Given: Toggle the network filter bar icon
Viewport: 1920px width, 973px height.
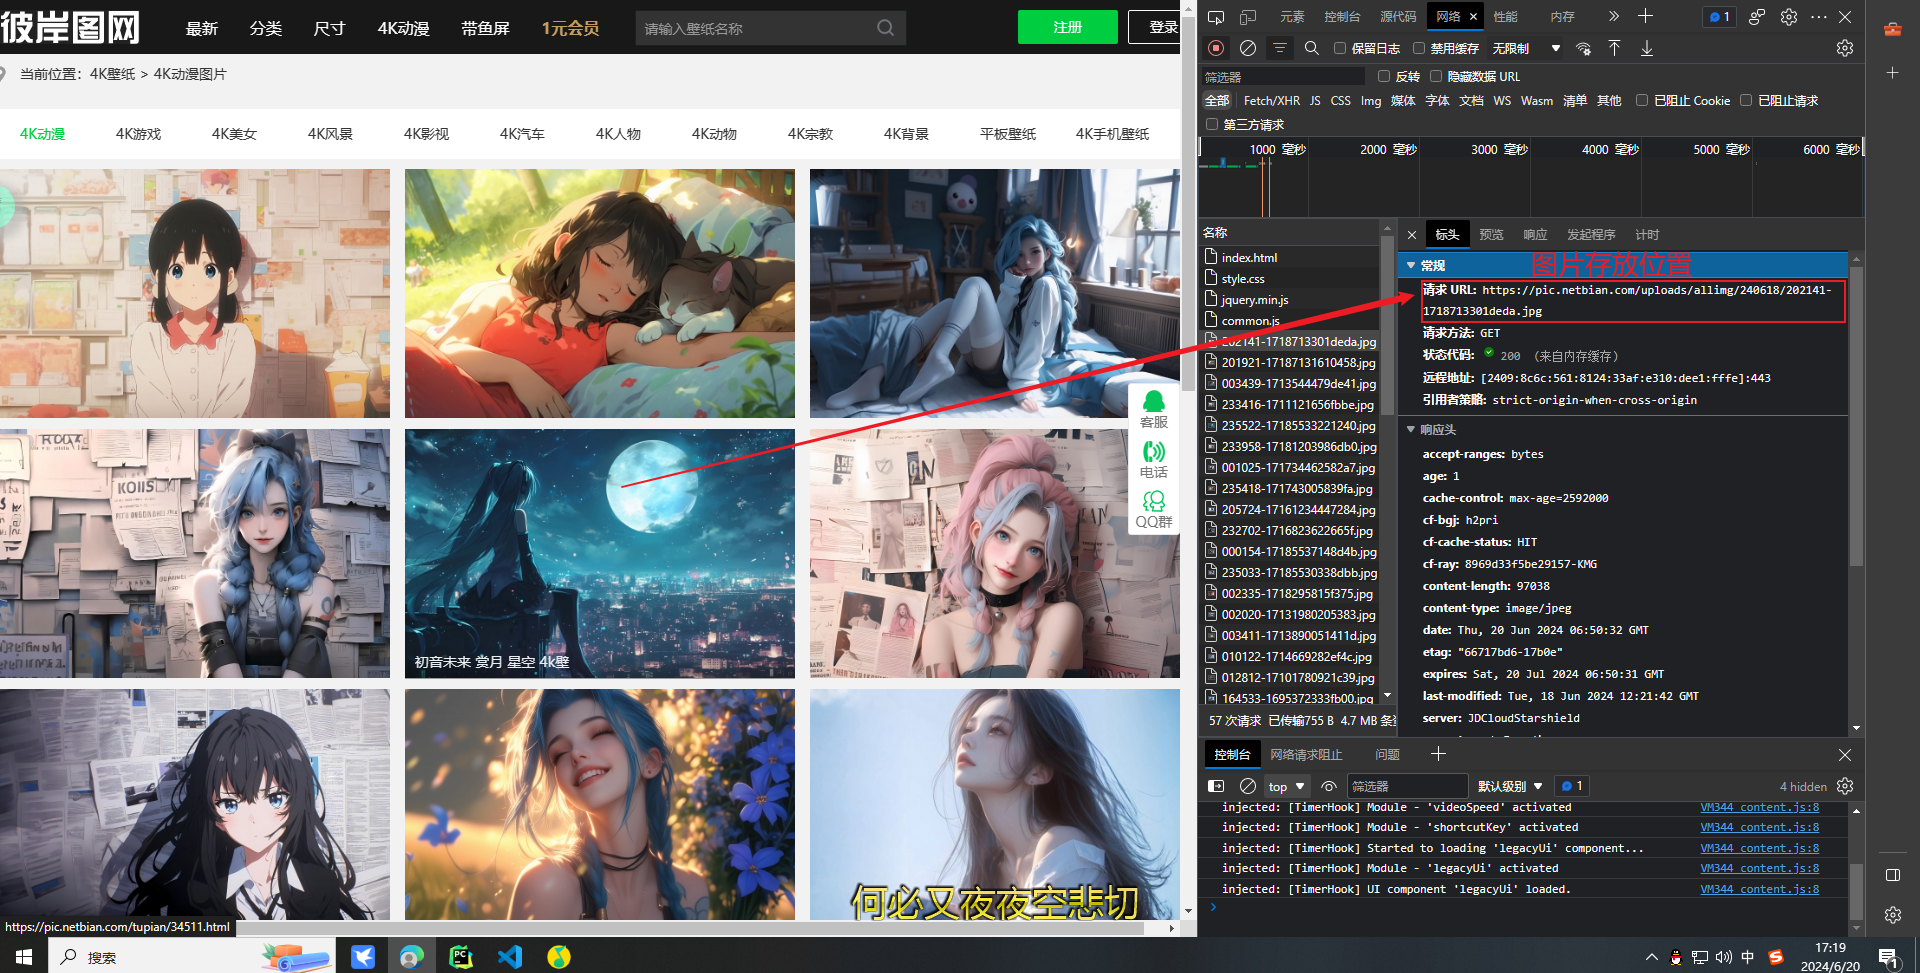Looking at the screenshot, I should [x=1280, y=48].
